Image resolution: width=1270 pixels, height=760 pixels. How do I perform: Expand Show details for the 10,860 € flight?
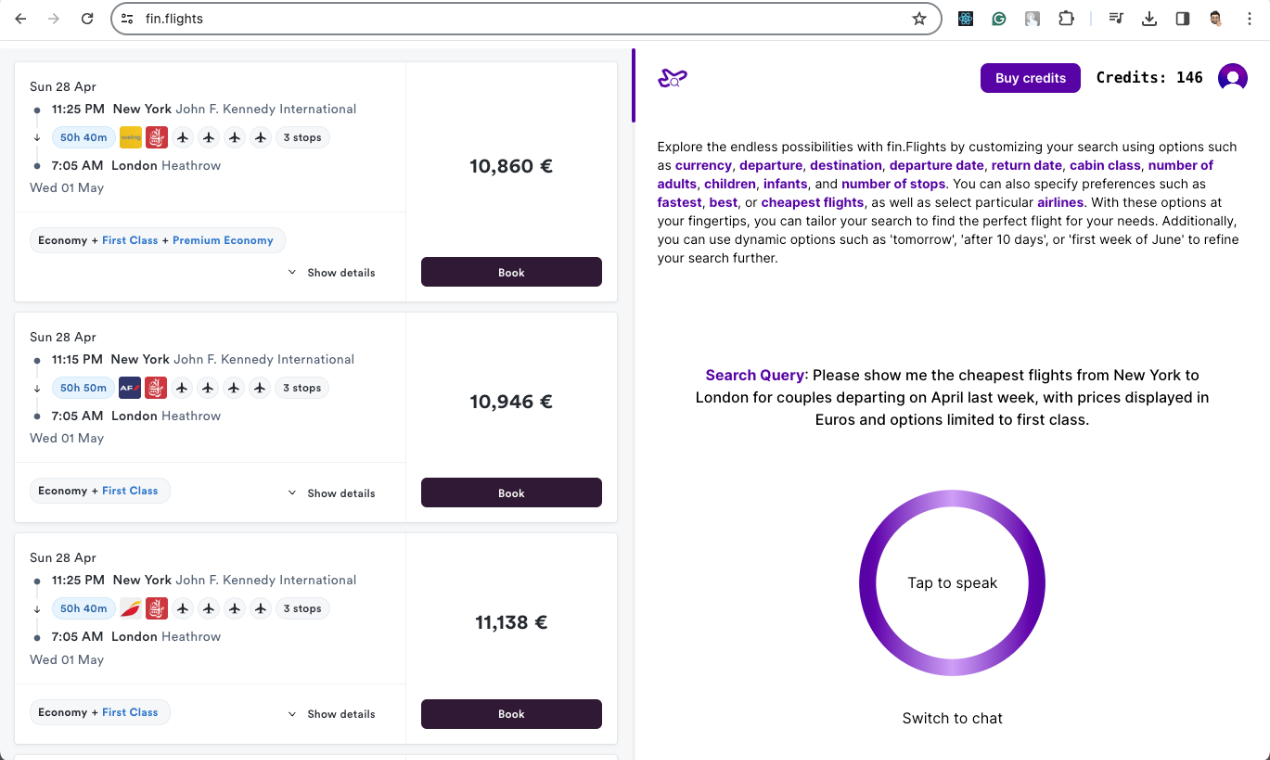pos(331,273)
